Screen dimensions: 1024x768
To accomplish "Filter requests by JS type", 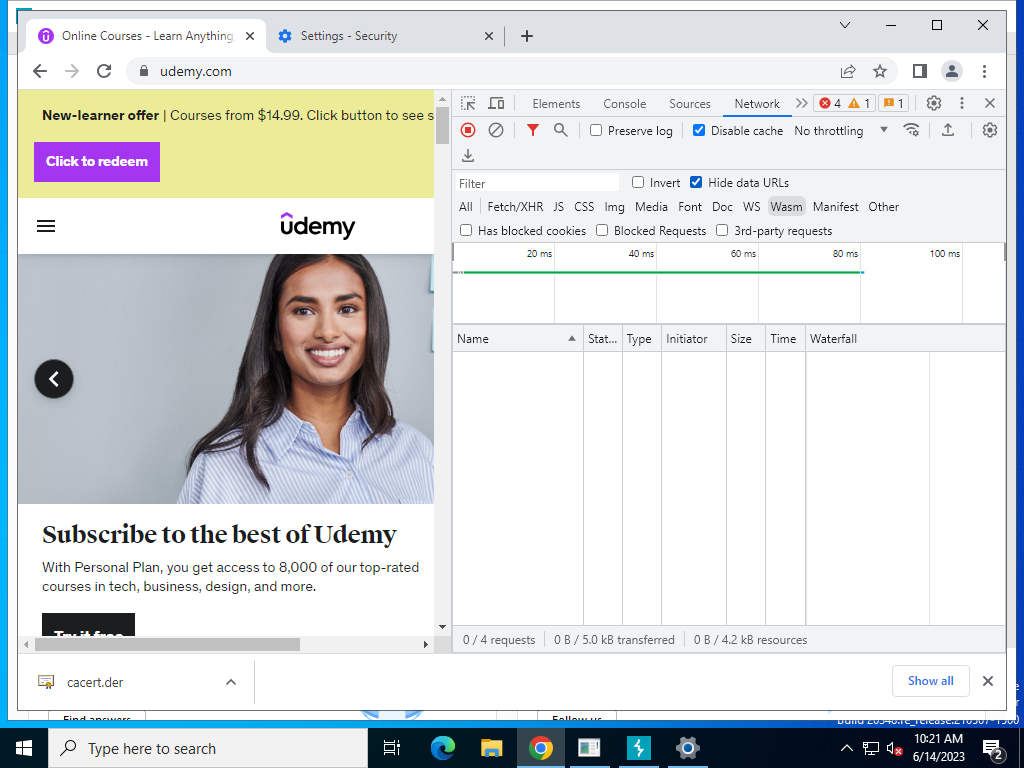I will coord(558,206).
